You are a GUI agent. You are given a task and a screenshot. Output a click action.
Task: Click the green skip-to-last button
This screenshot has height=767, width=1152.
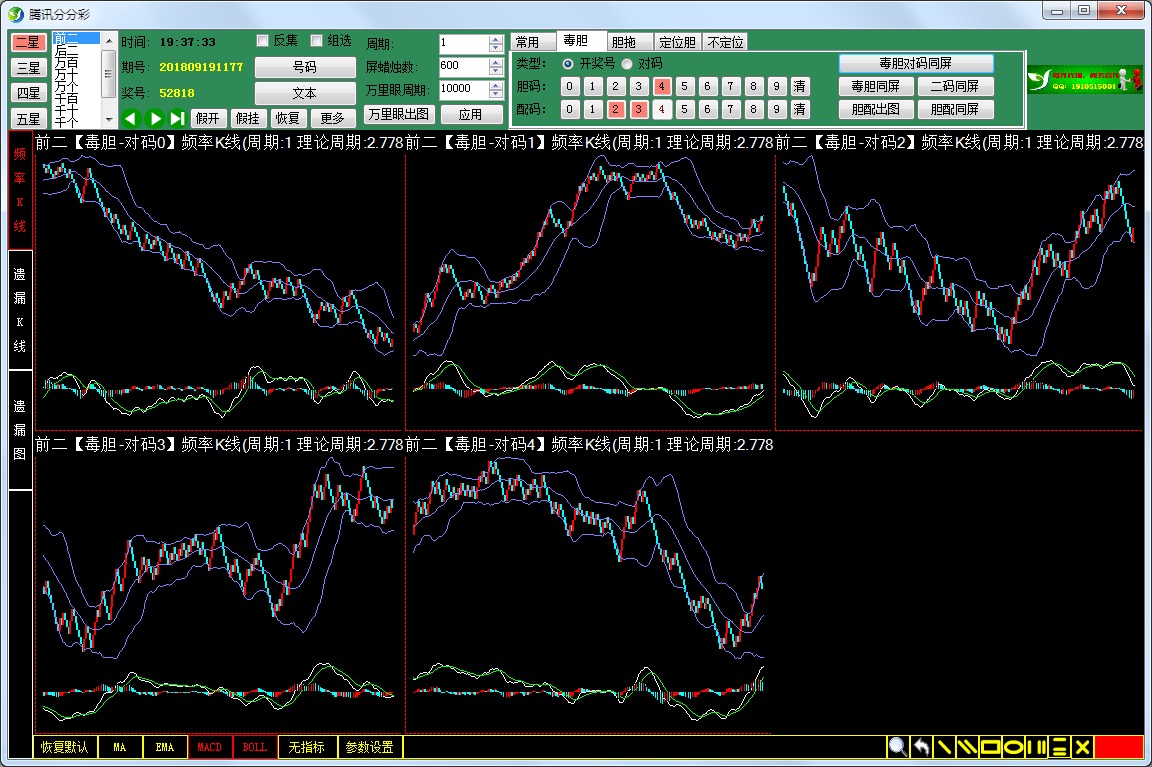(x=177, y=118)
